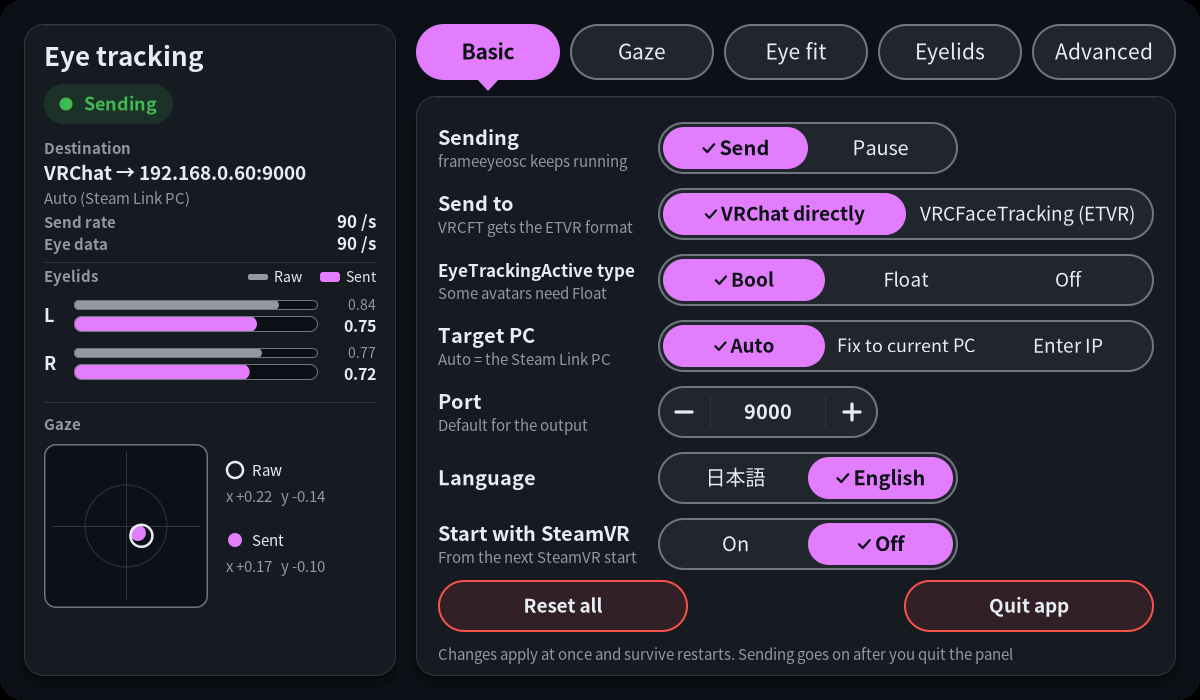Viewport: 1200px width, 700px height.
Task: Click the gaze dot in crosshair plot
Action: [140, 535]
